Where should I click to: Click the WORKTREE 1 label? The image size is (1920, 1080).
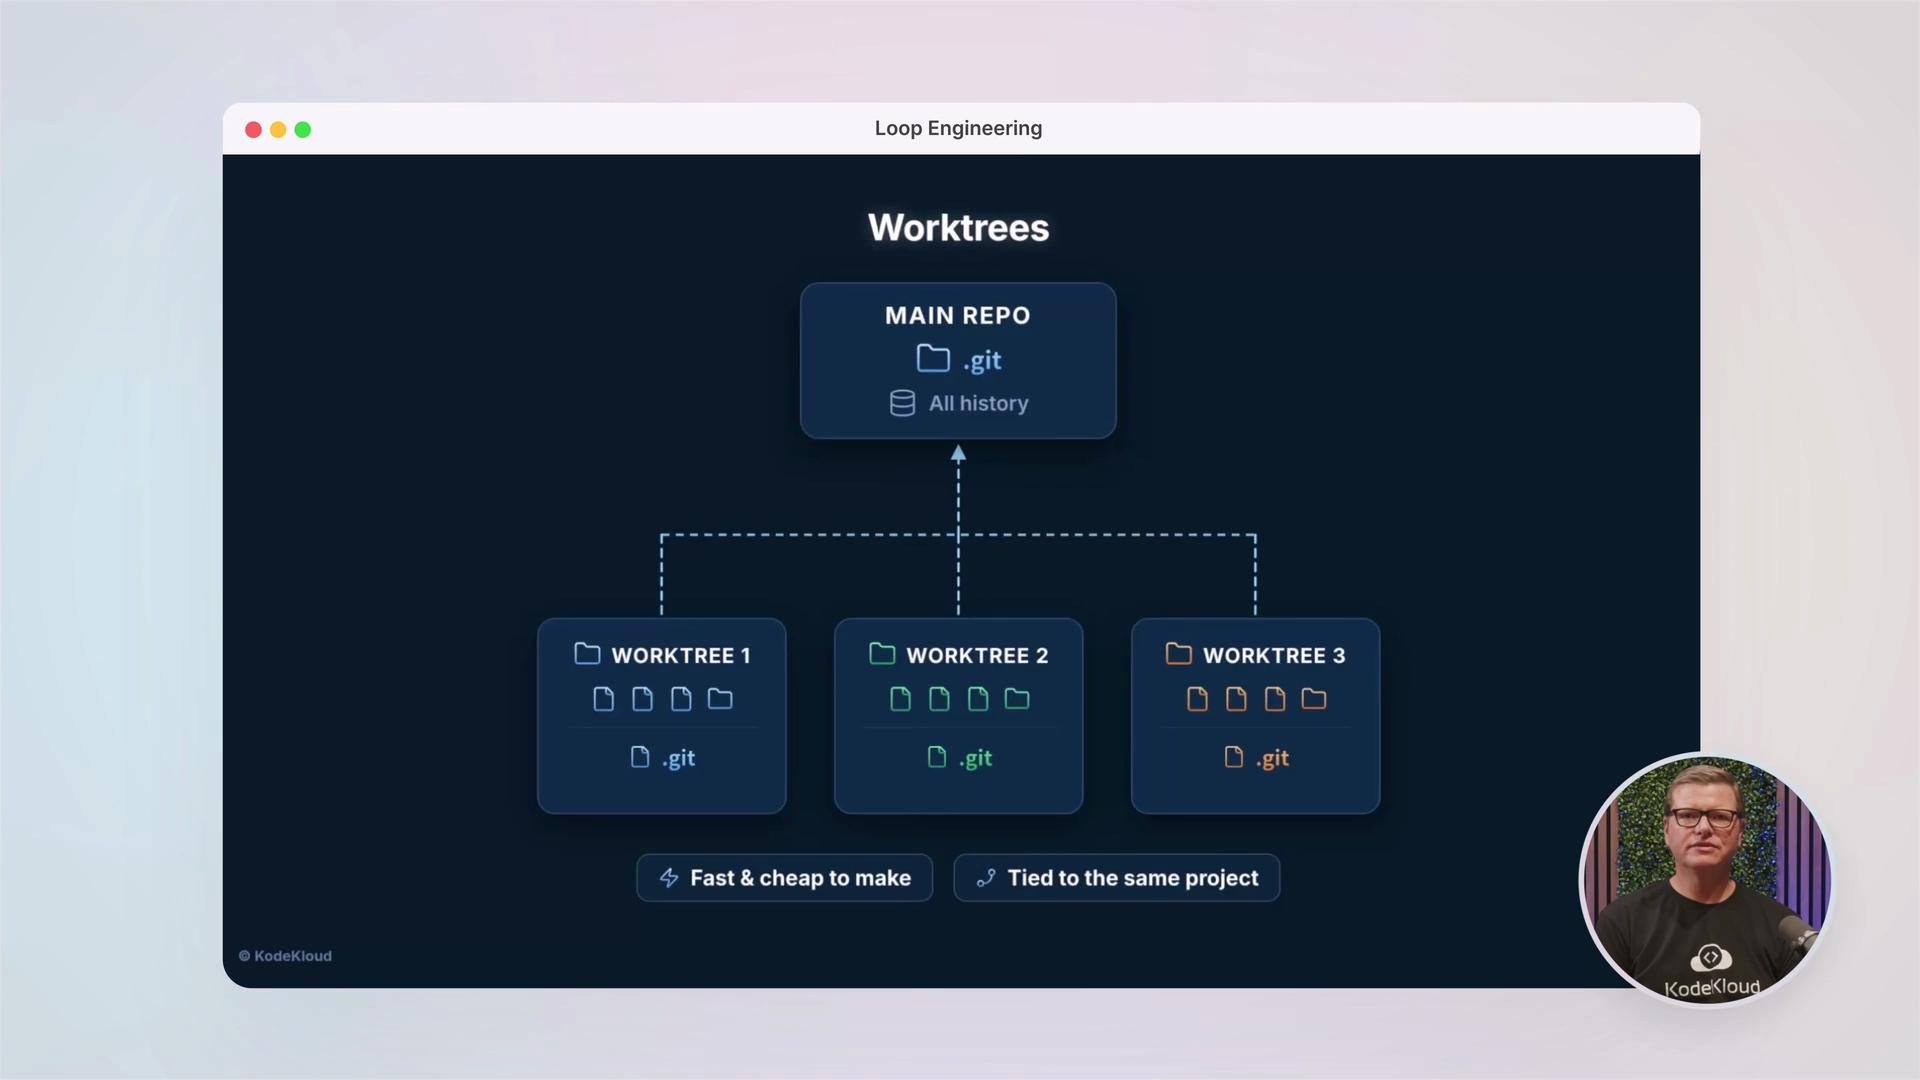coord(681,655)
